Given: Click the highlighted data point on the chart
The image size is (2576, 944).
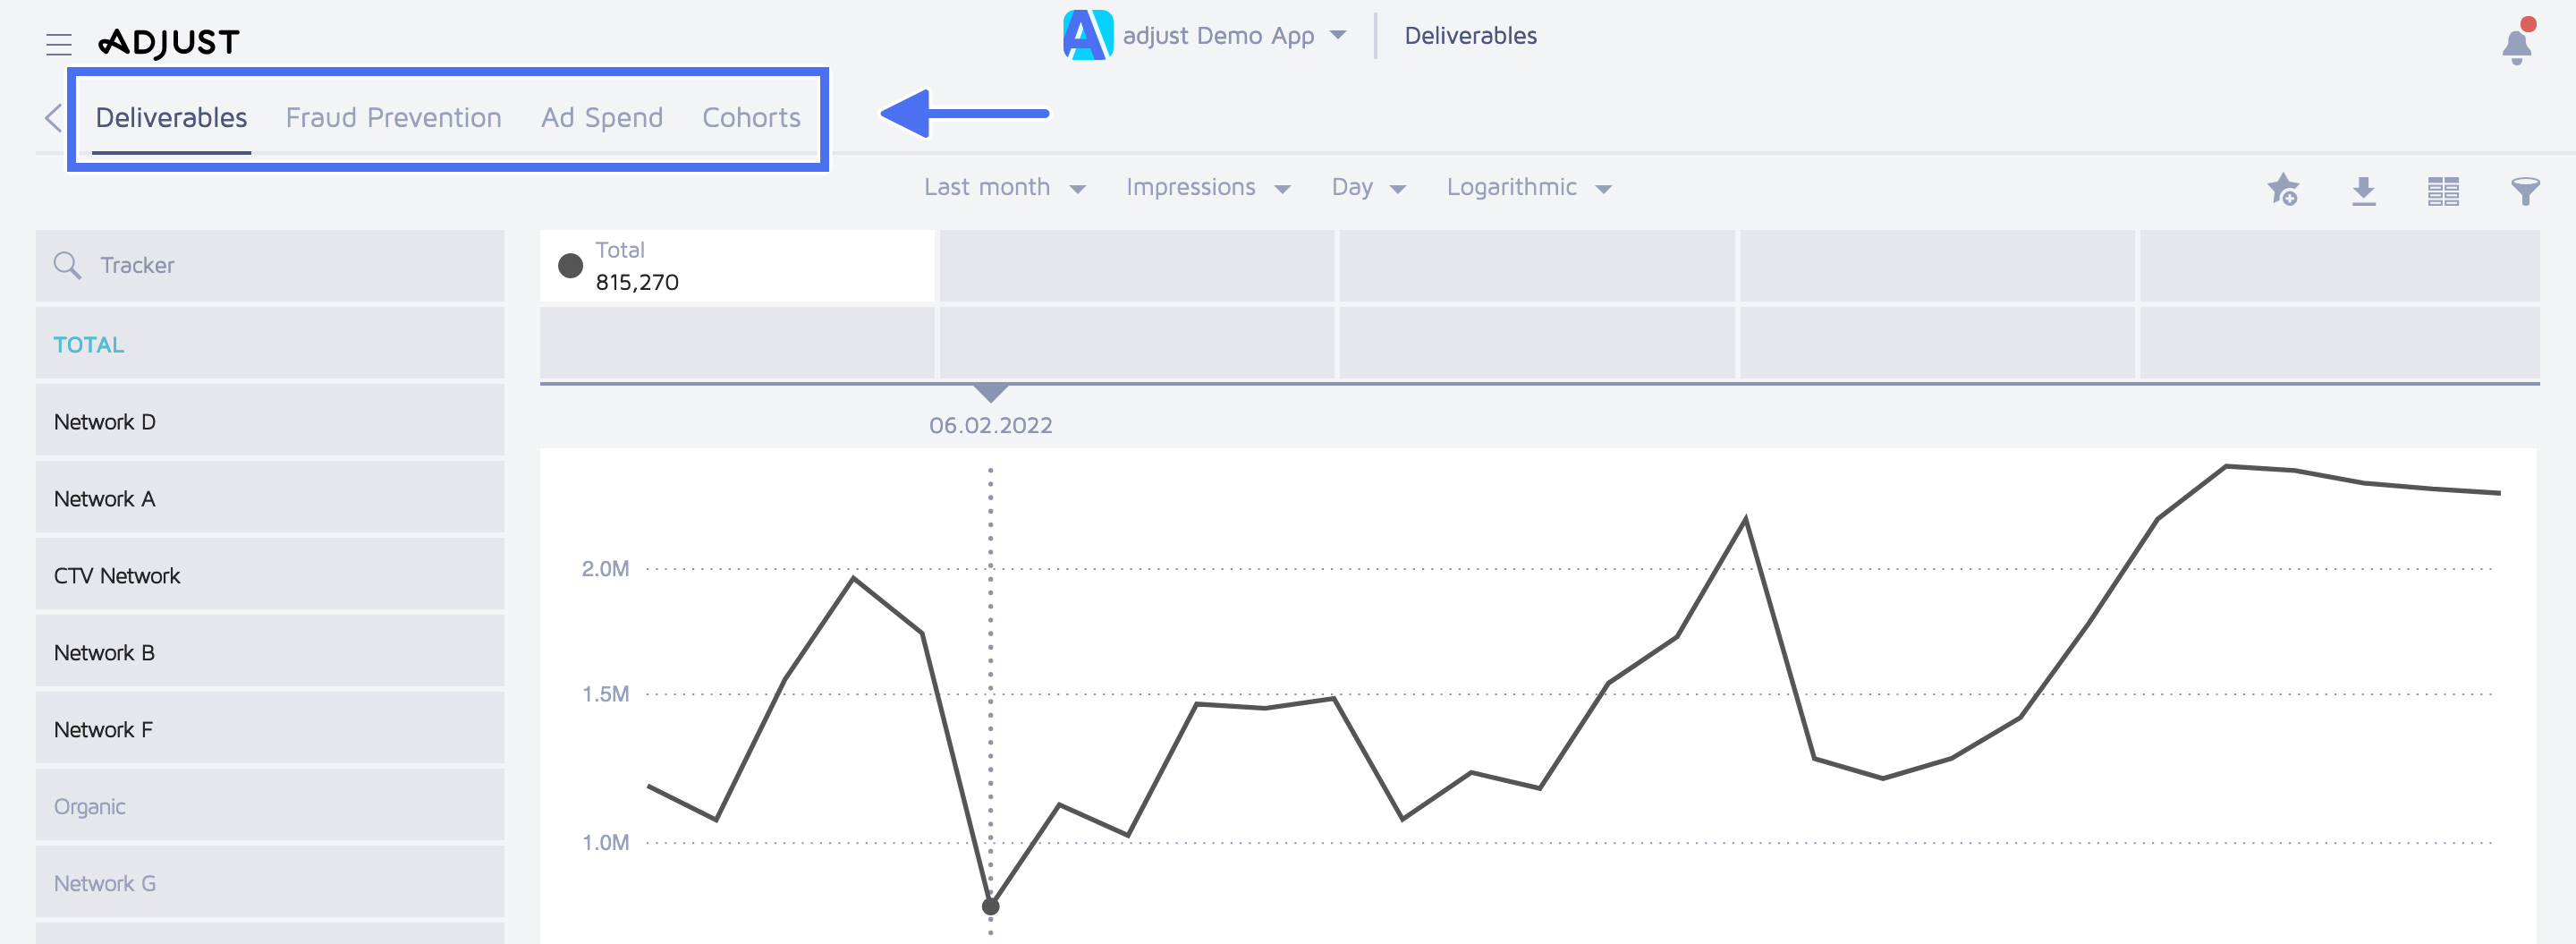Looking at the screenshot, I should (x=990, y=906).
